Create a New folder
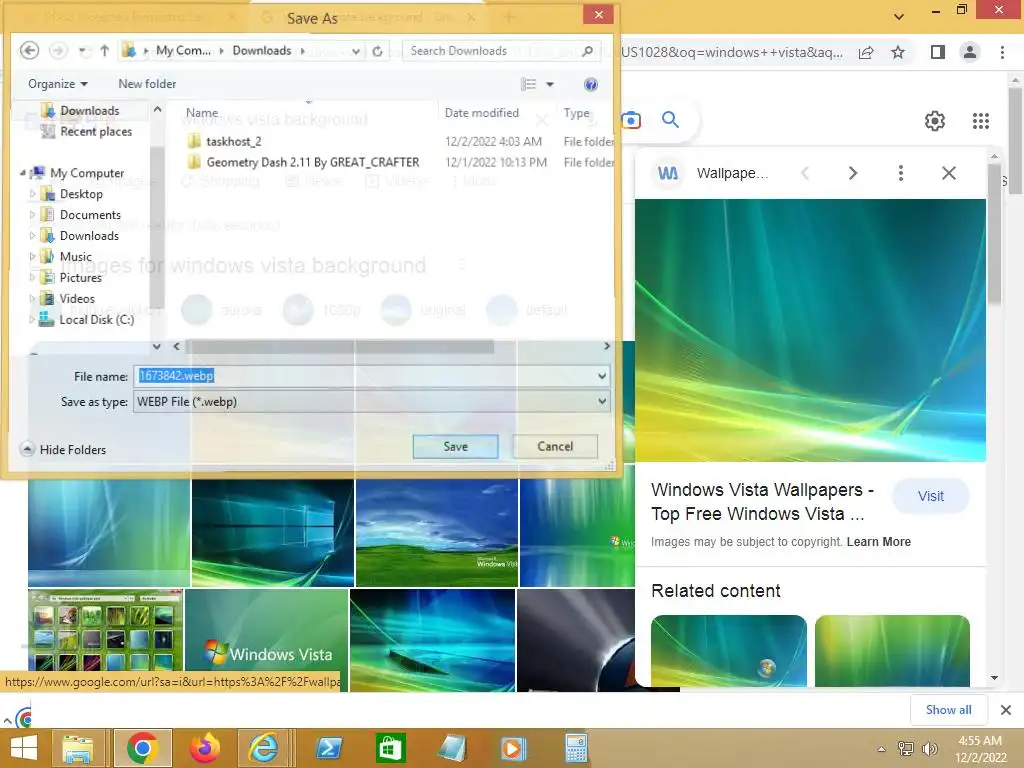This screenshot has width=1024, height=768. click(x=147, y=84)
